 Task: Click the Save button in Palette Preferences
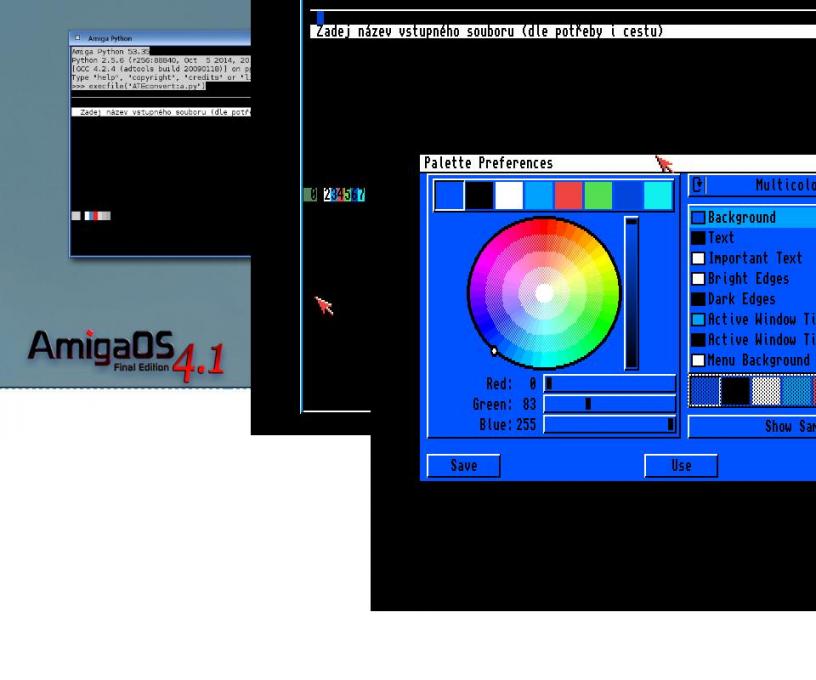[463, 466]
